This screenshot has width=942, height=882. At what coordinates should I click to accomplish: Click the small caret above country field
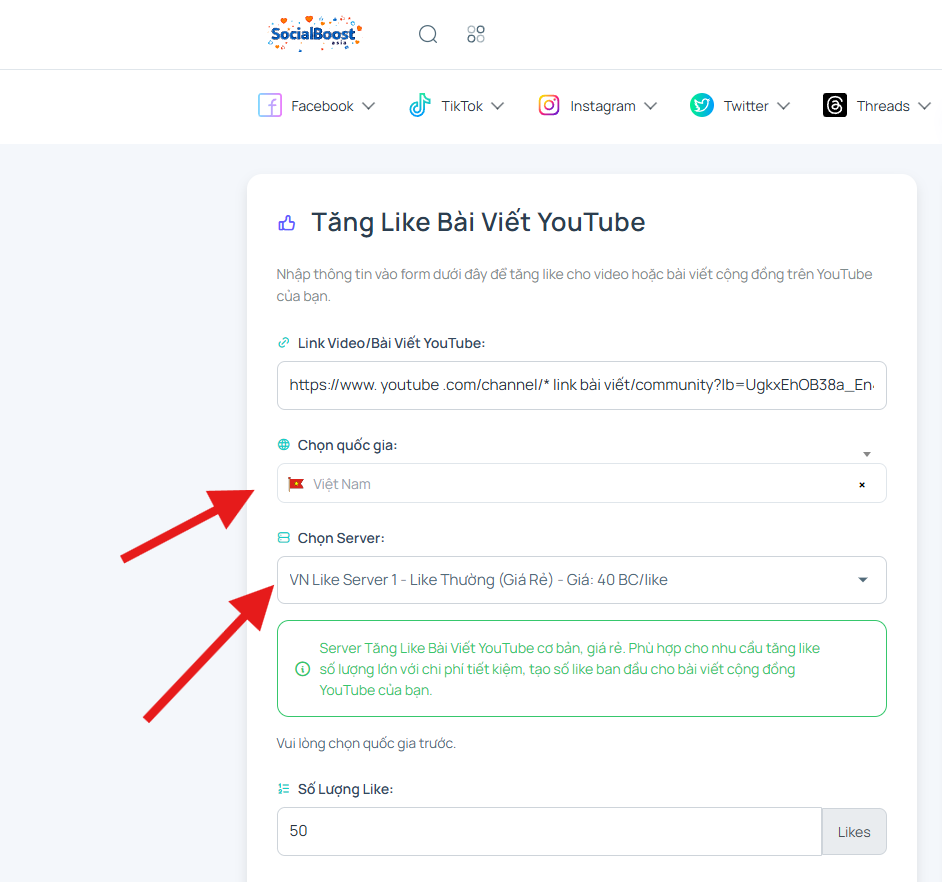867,454
